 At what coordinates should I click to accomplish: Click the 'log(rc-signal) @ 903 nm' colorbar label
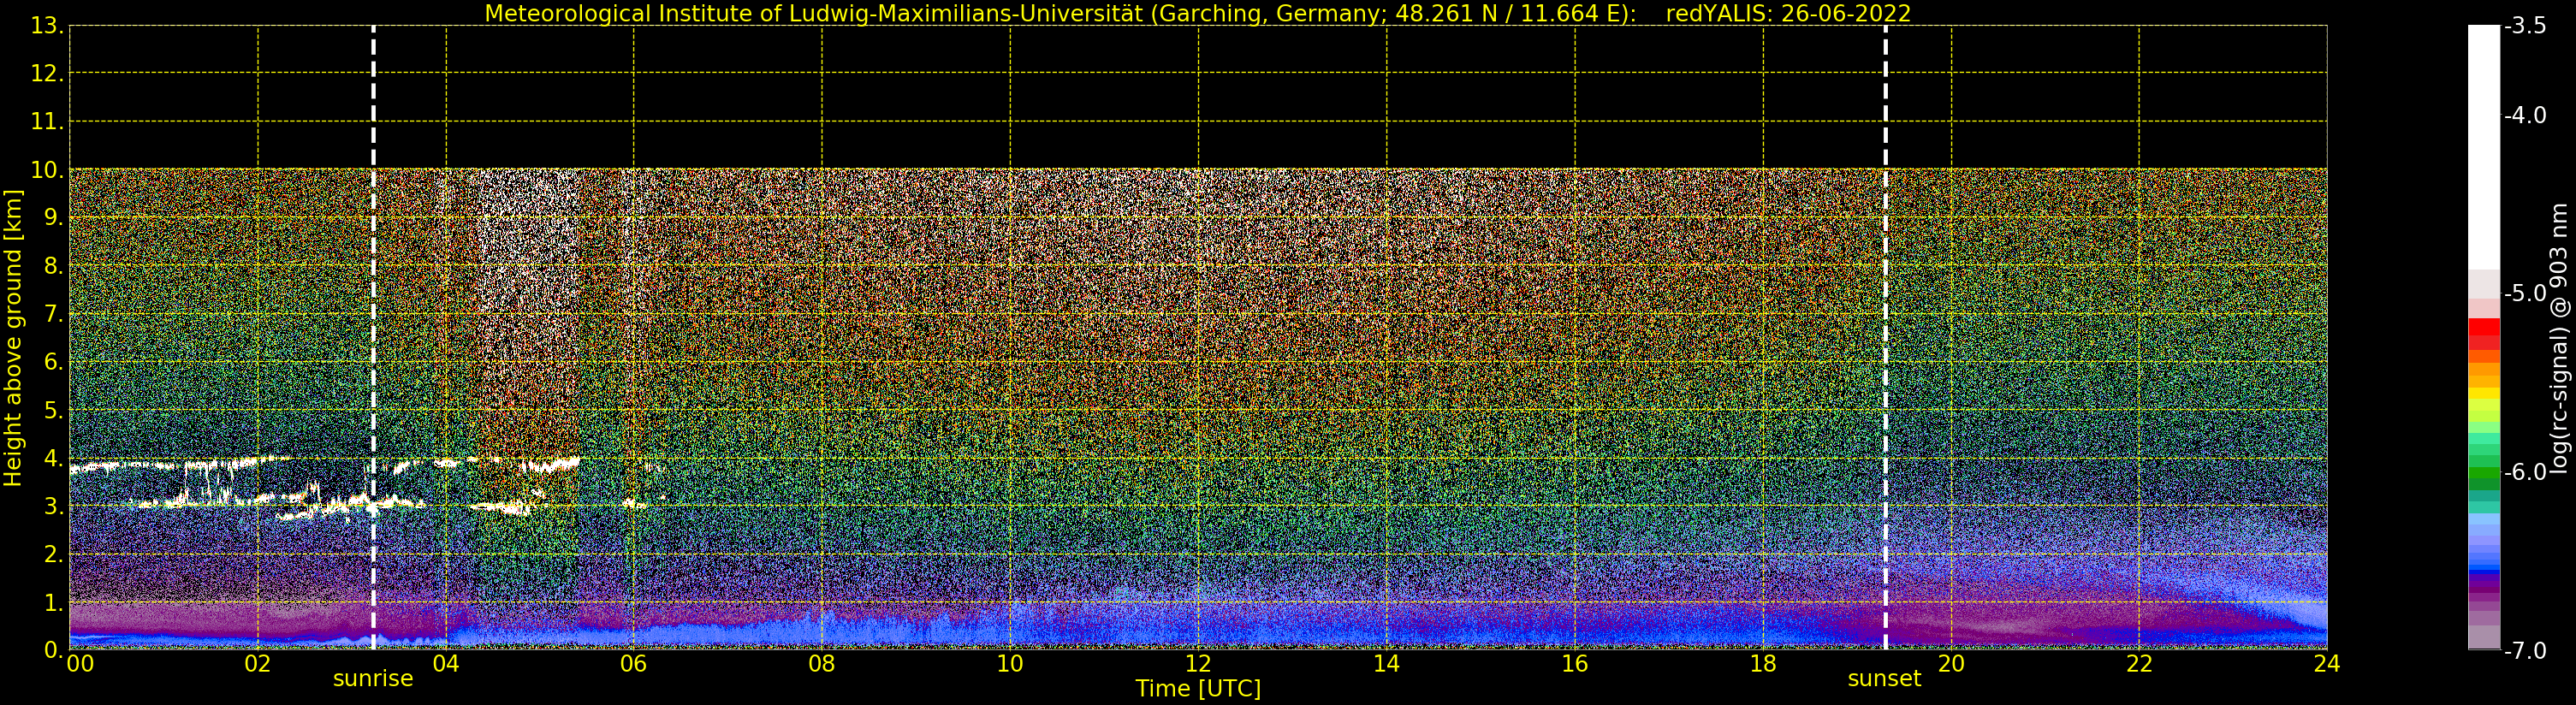point(2559,338)
